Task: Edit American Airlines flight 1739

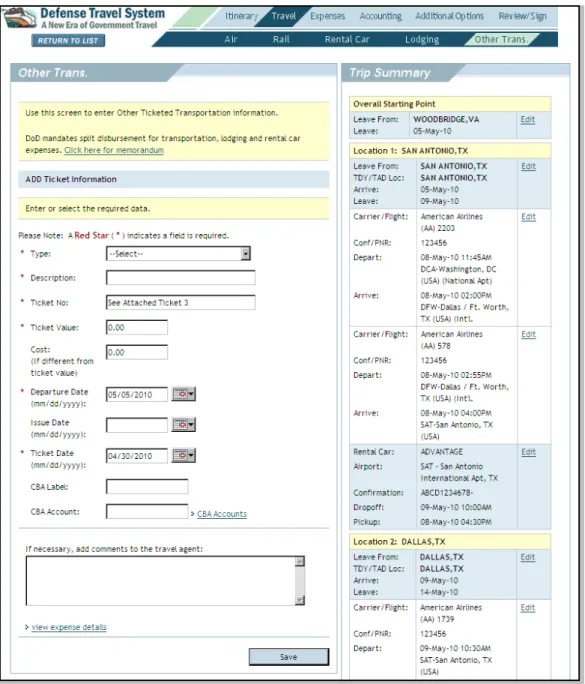Action: pyautogui.click(x=527, y=608)
